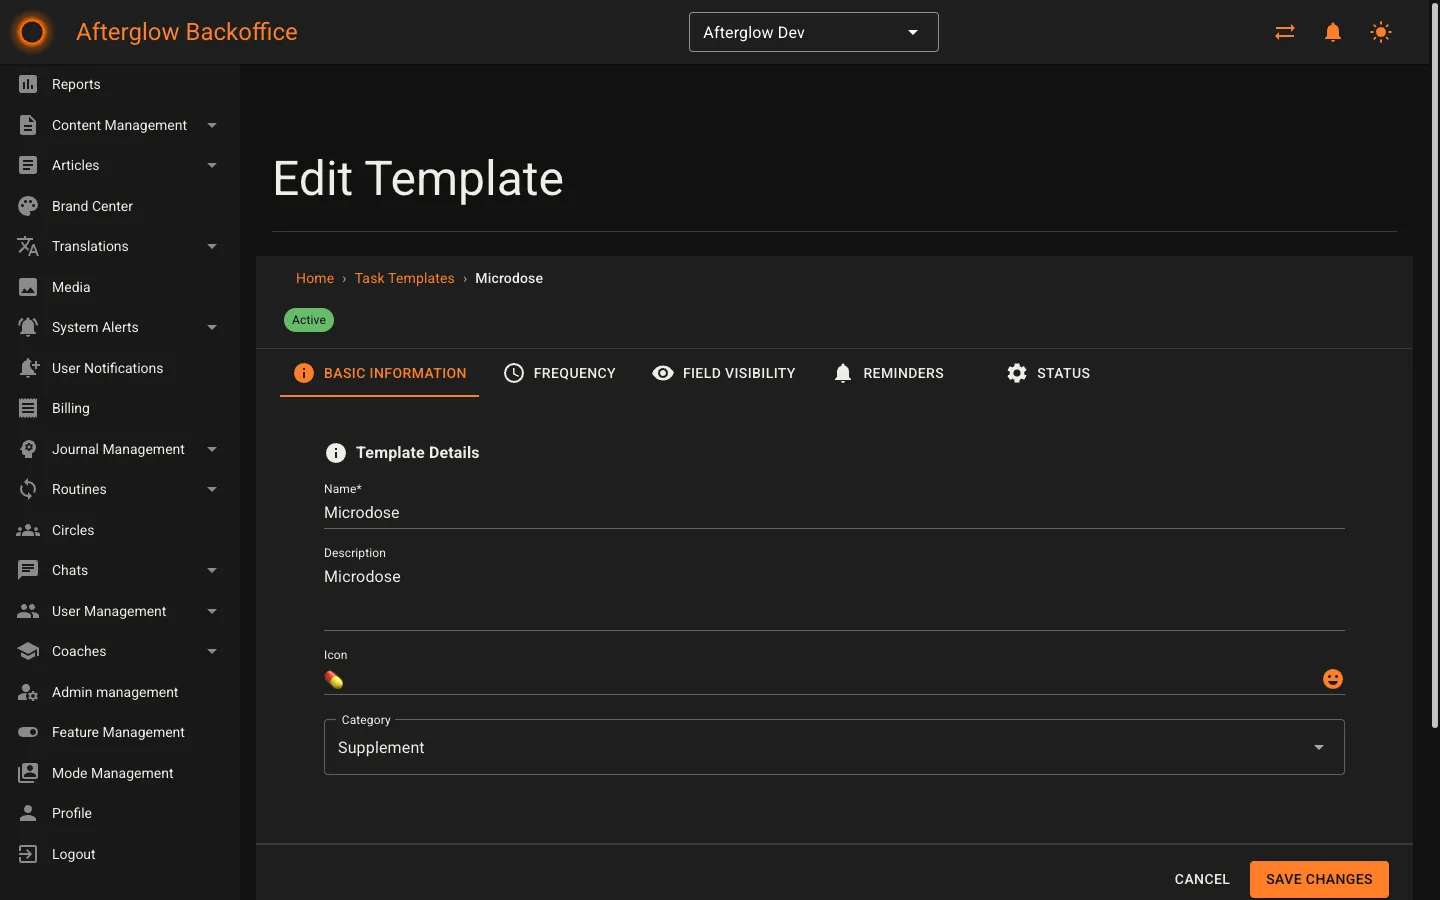
Task: Switch to the Frequency tab
Action: (x=561, y=373)
